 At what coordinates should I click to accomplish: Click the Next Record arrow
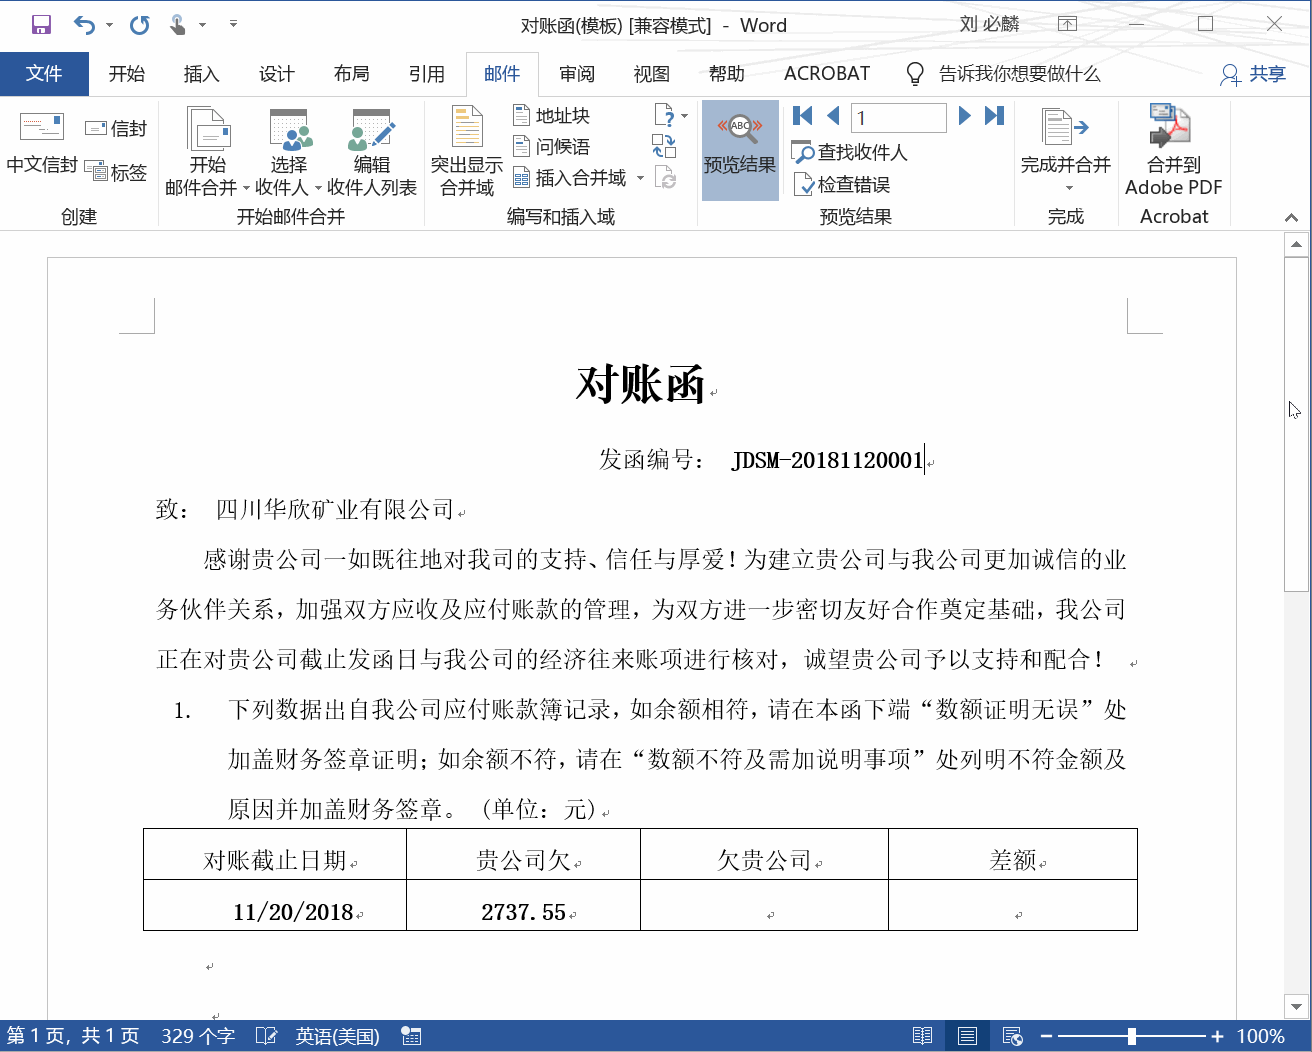click(x=963, y=116)
